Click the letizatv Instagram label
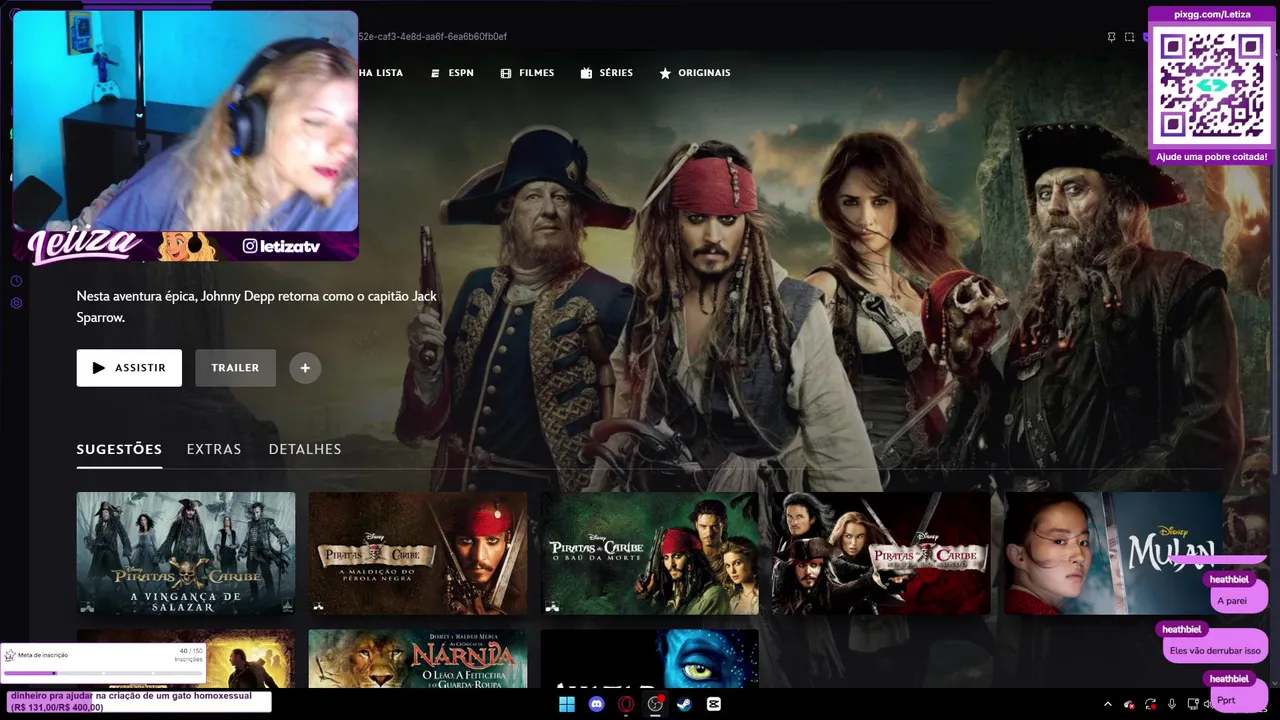 281,246
